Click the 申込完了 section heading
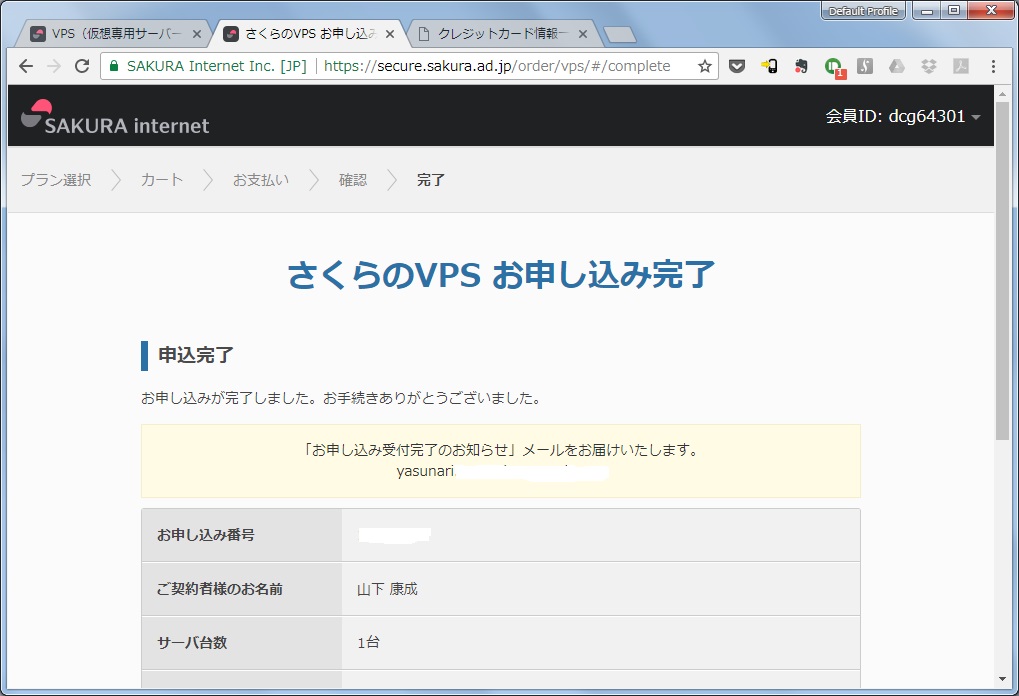This screenshot has height=696, width=1019. [196, 355]
